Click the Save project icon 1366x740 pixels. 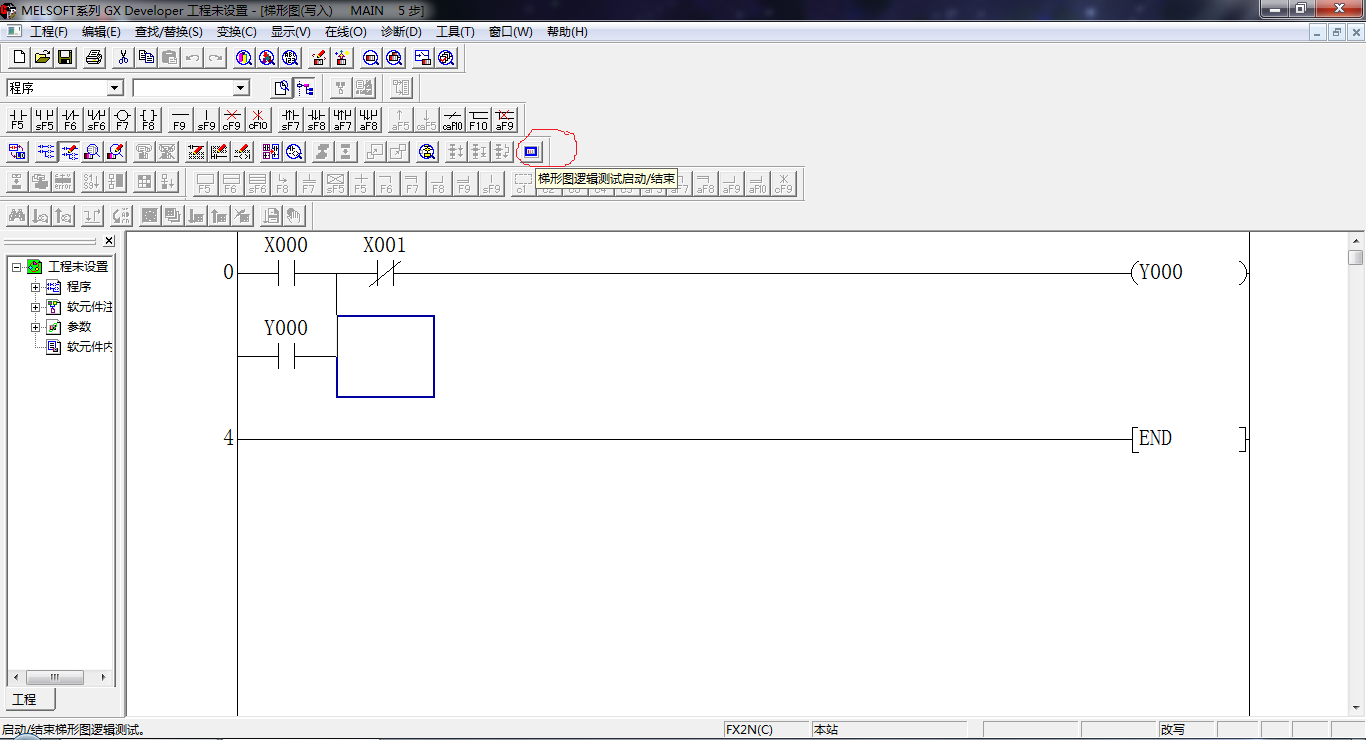(x=65, y=58)
